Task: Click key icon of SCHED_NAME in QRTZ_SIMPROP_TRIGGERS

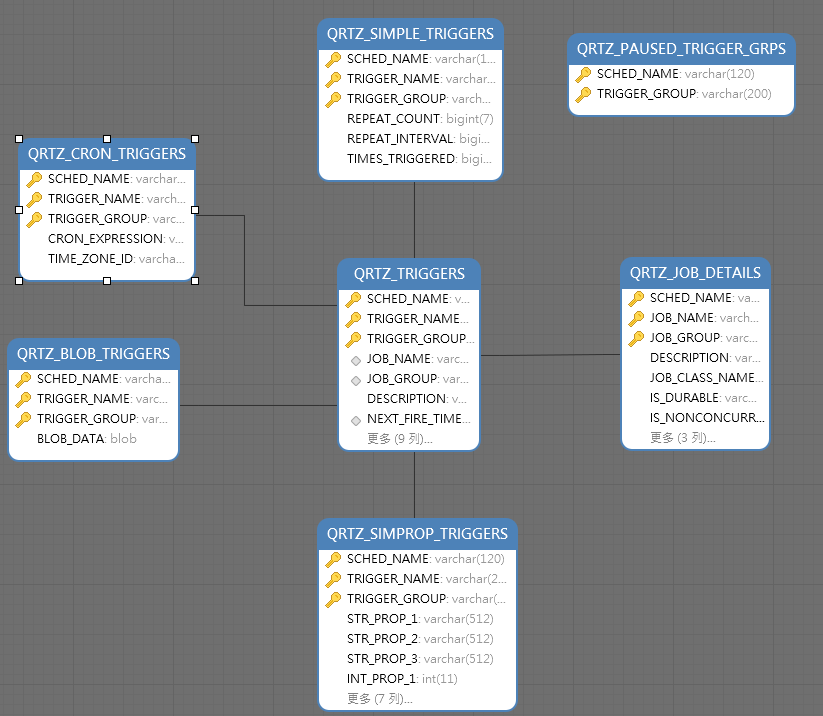Action: point(333,559)
